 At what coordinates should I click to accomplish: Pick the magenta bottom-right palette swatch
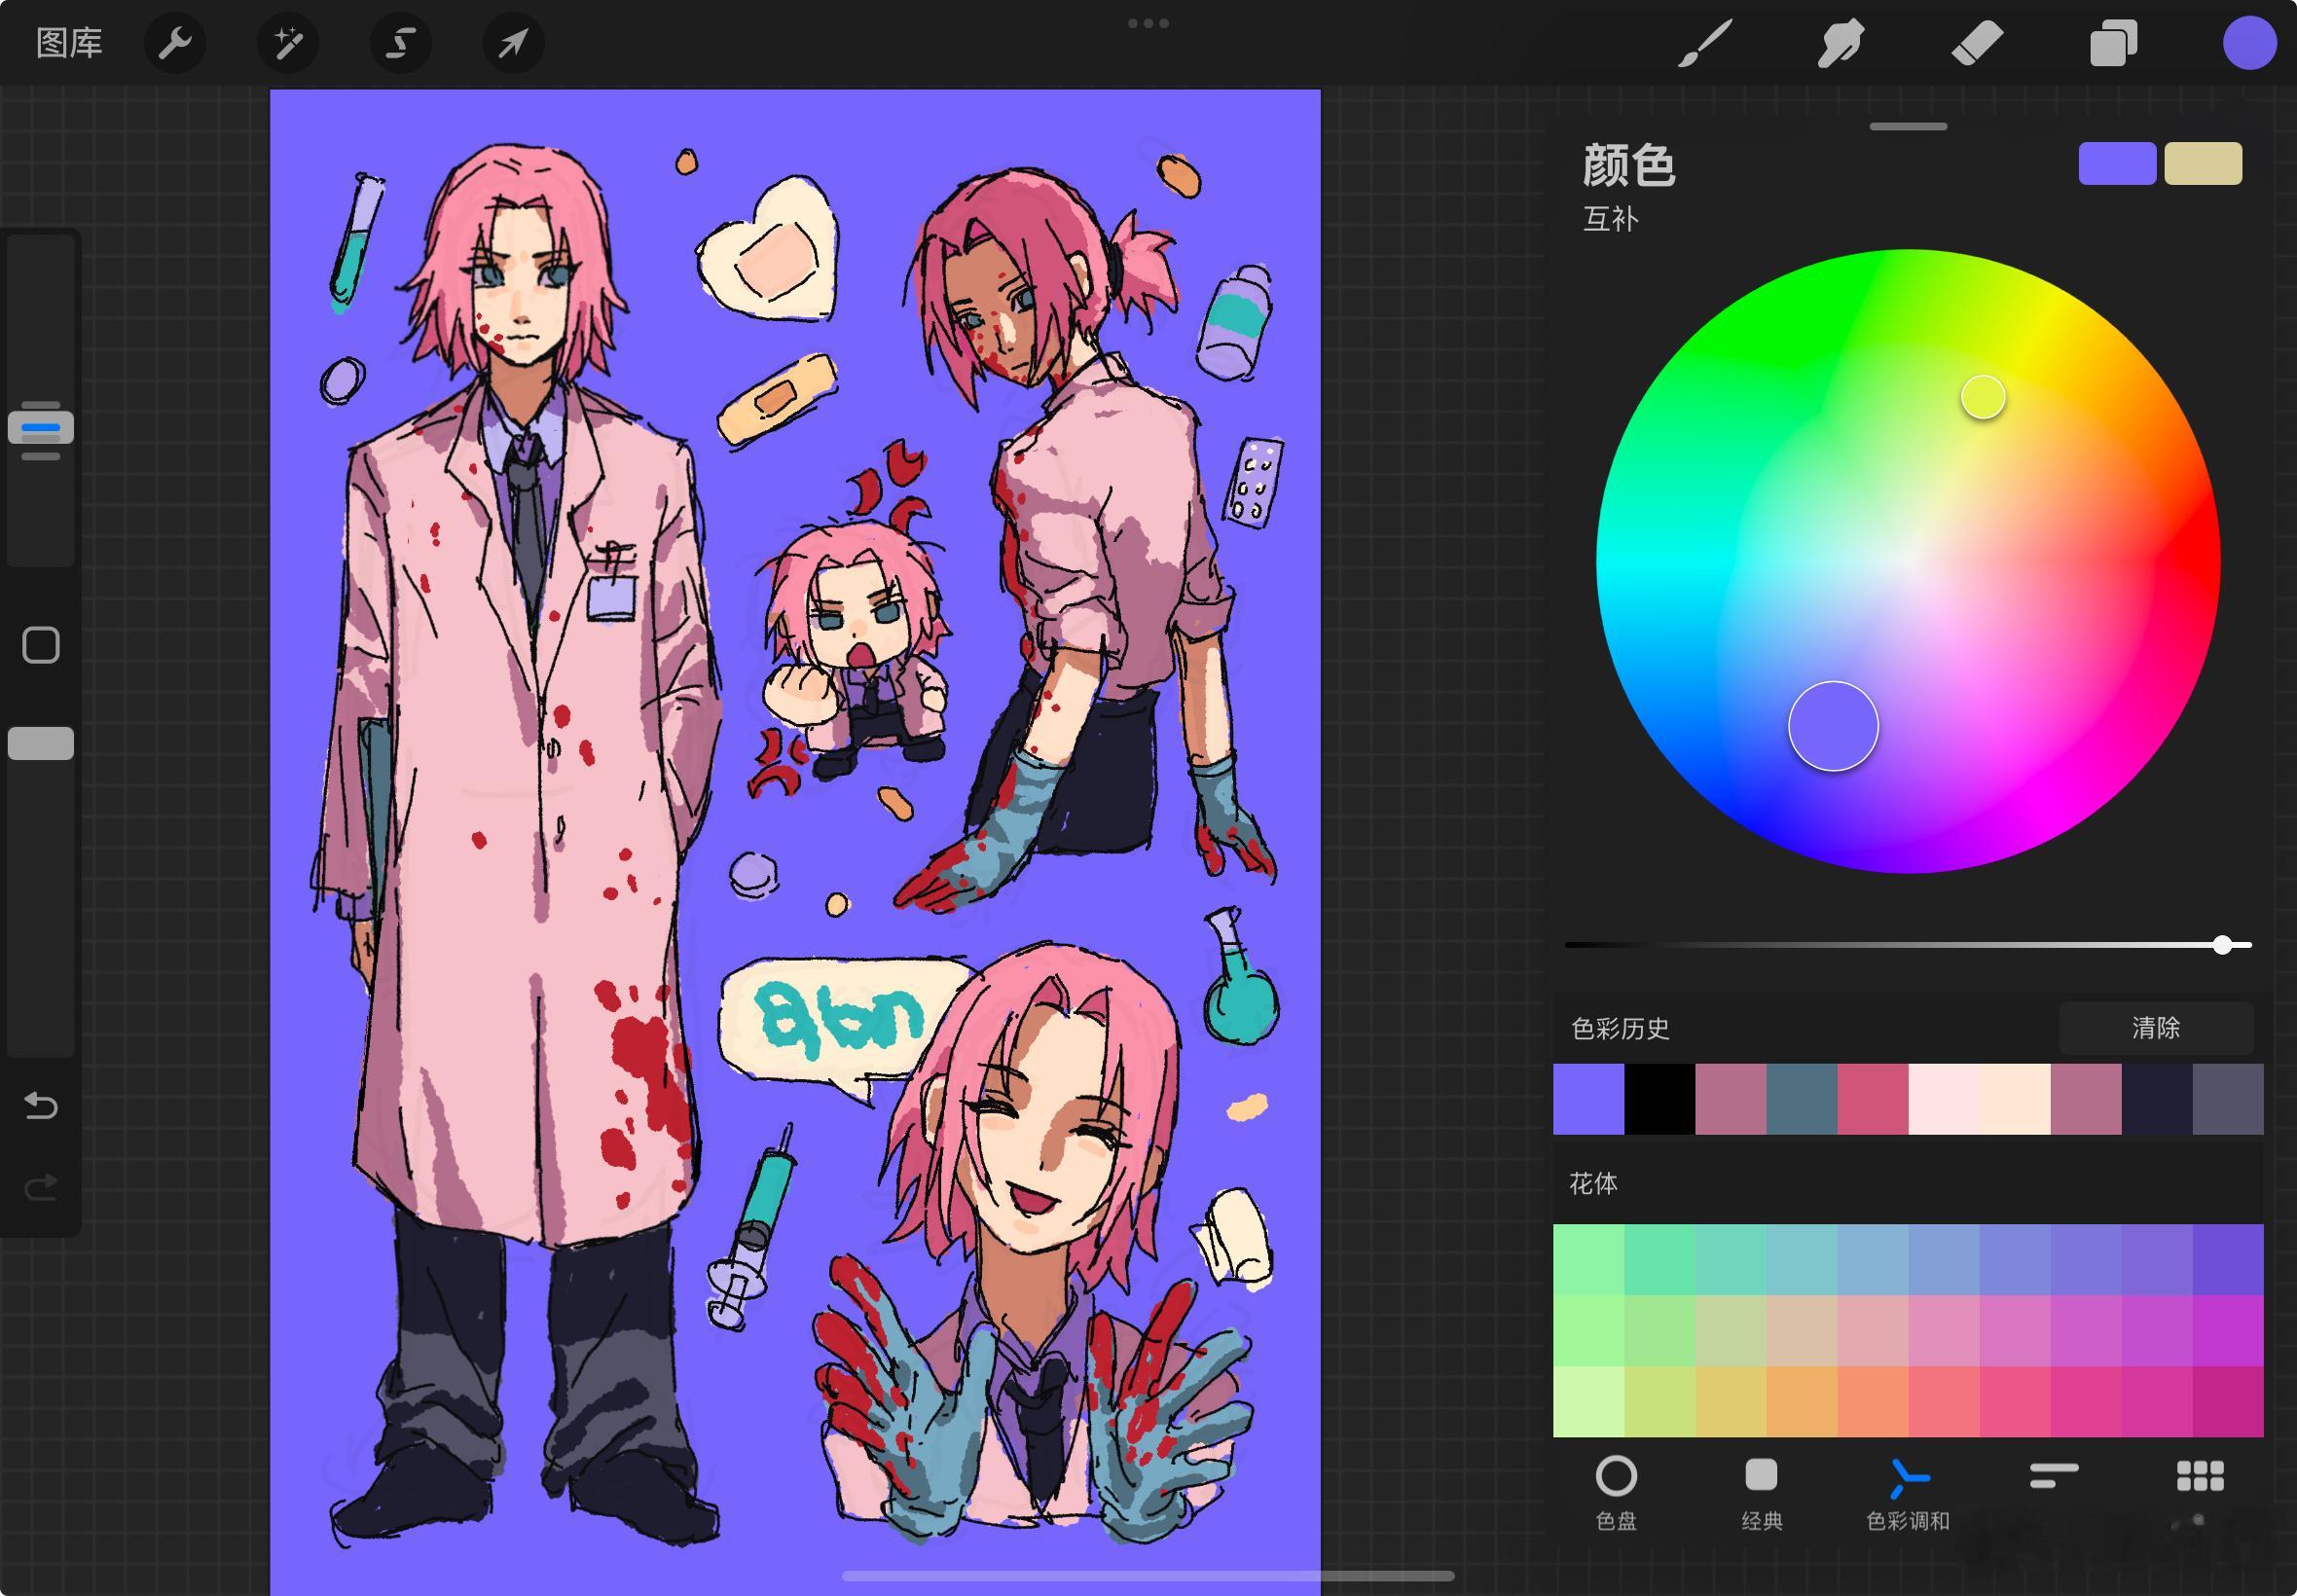tap(2228, 1402)
